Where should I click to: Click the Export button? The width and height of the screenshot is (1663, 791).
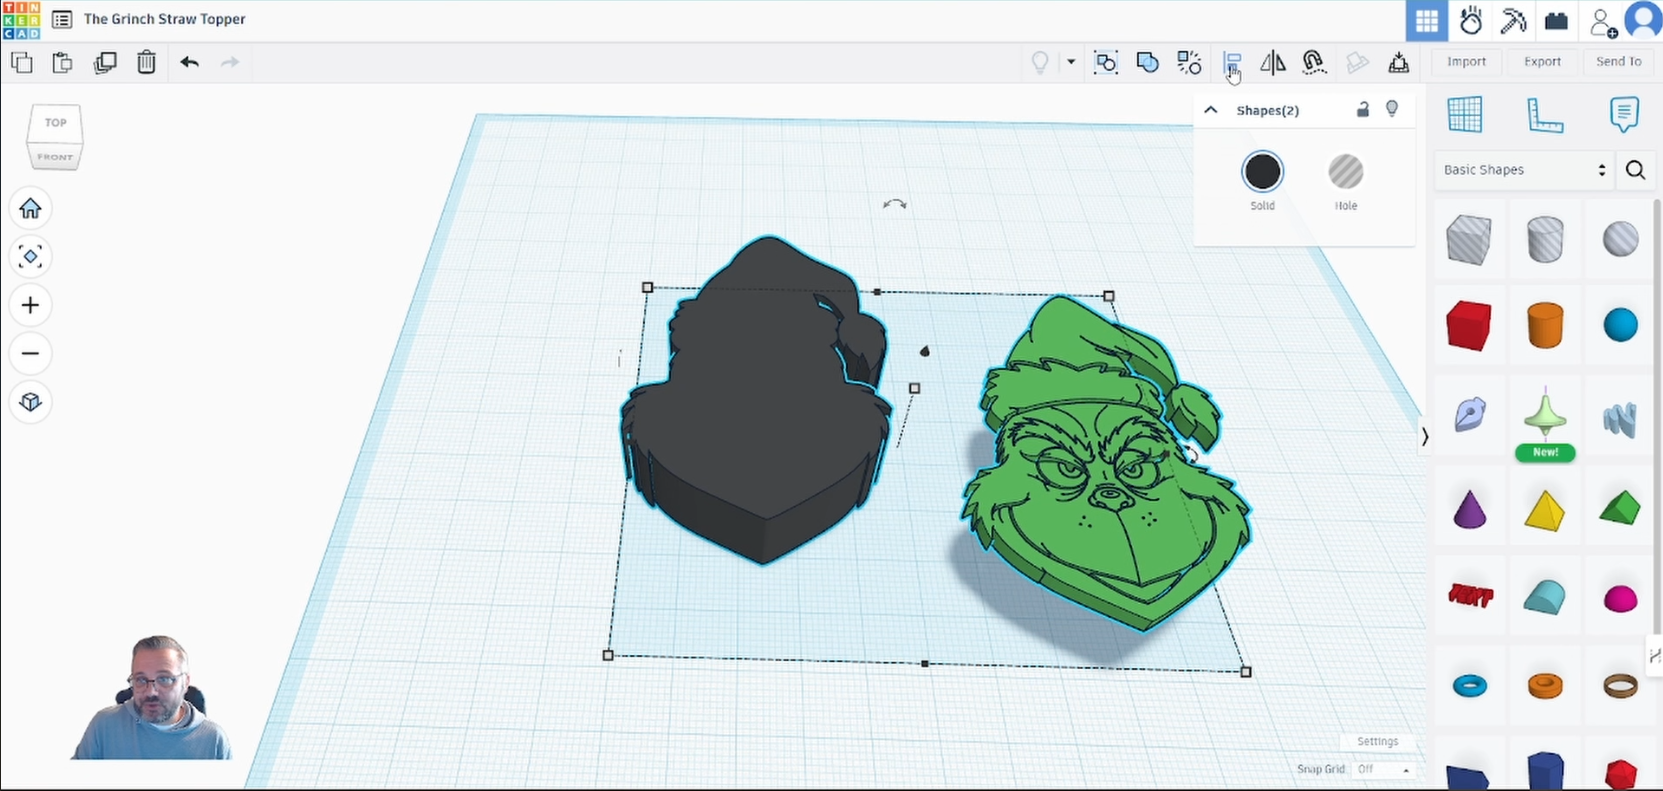(1542, 62)
